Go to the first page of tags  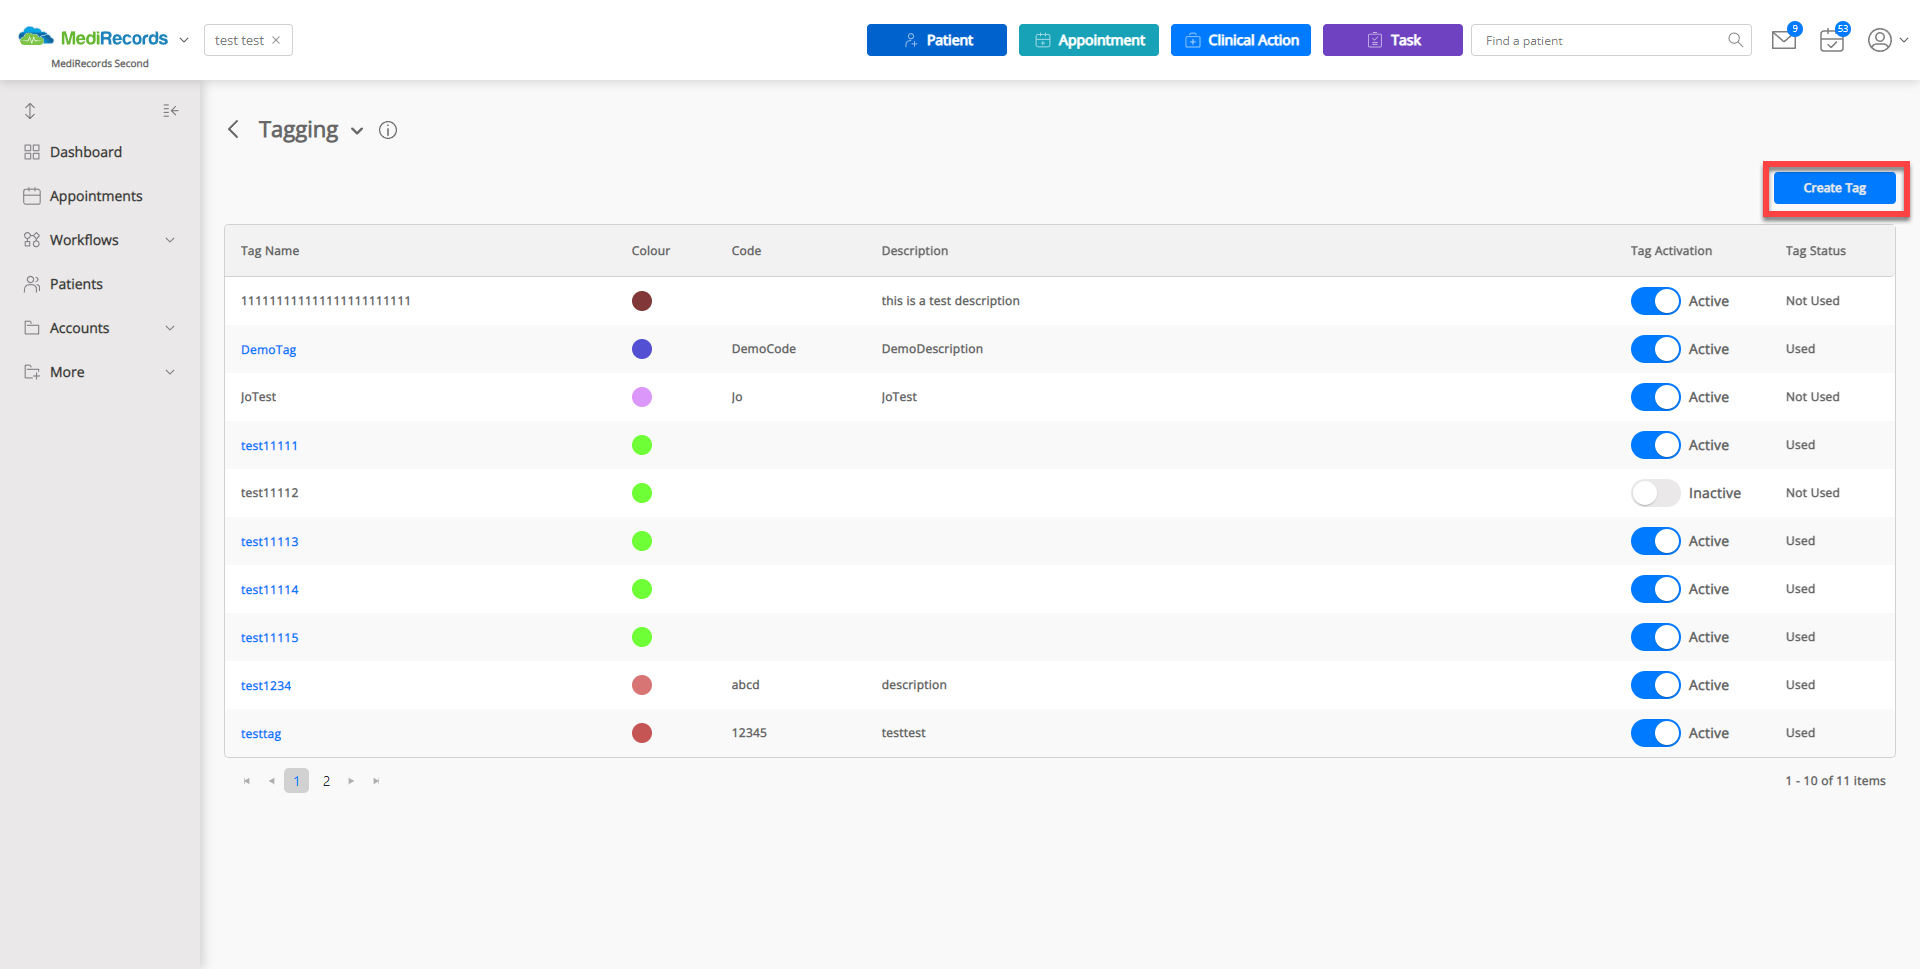click(x=246, y=781)
